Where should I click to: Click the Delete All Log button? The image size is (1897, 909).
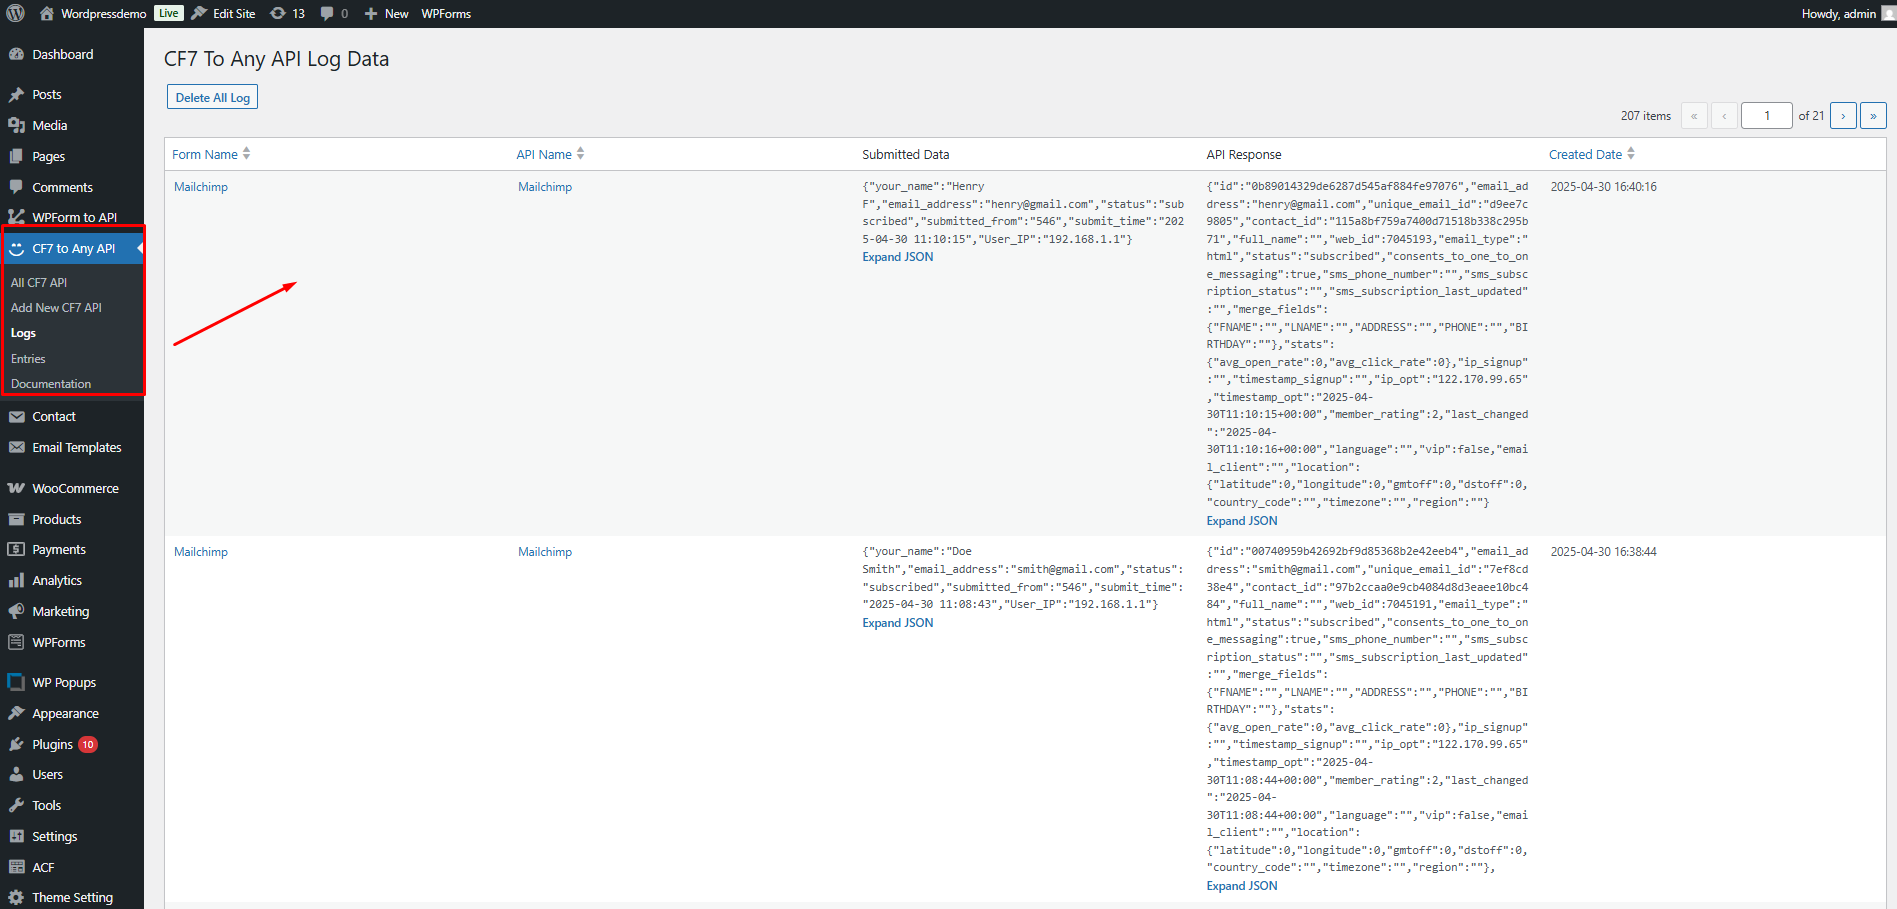point(212,97)
